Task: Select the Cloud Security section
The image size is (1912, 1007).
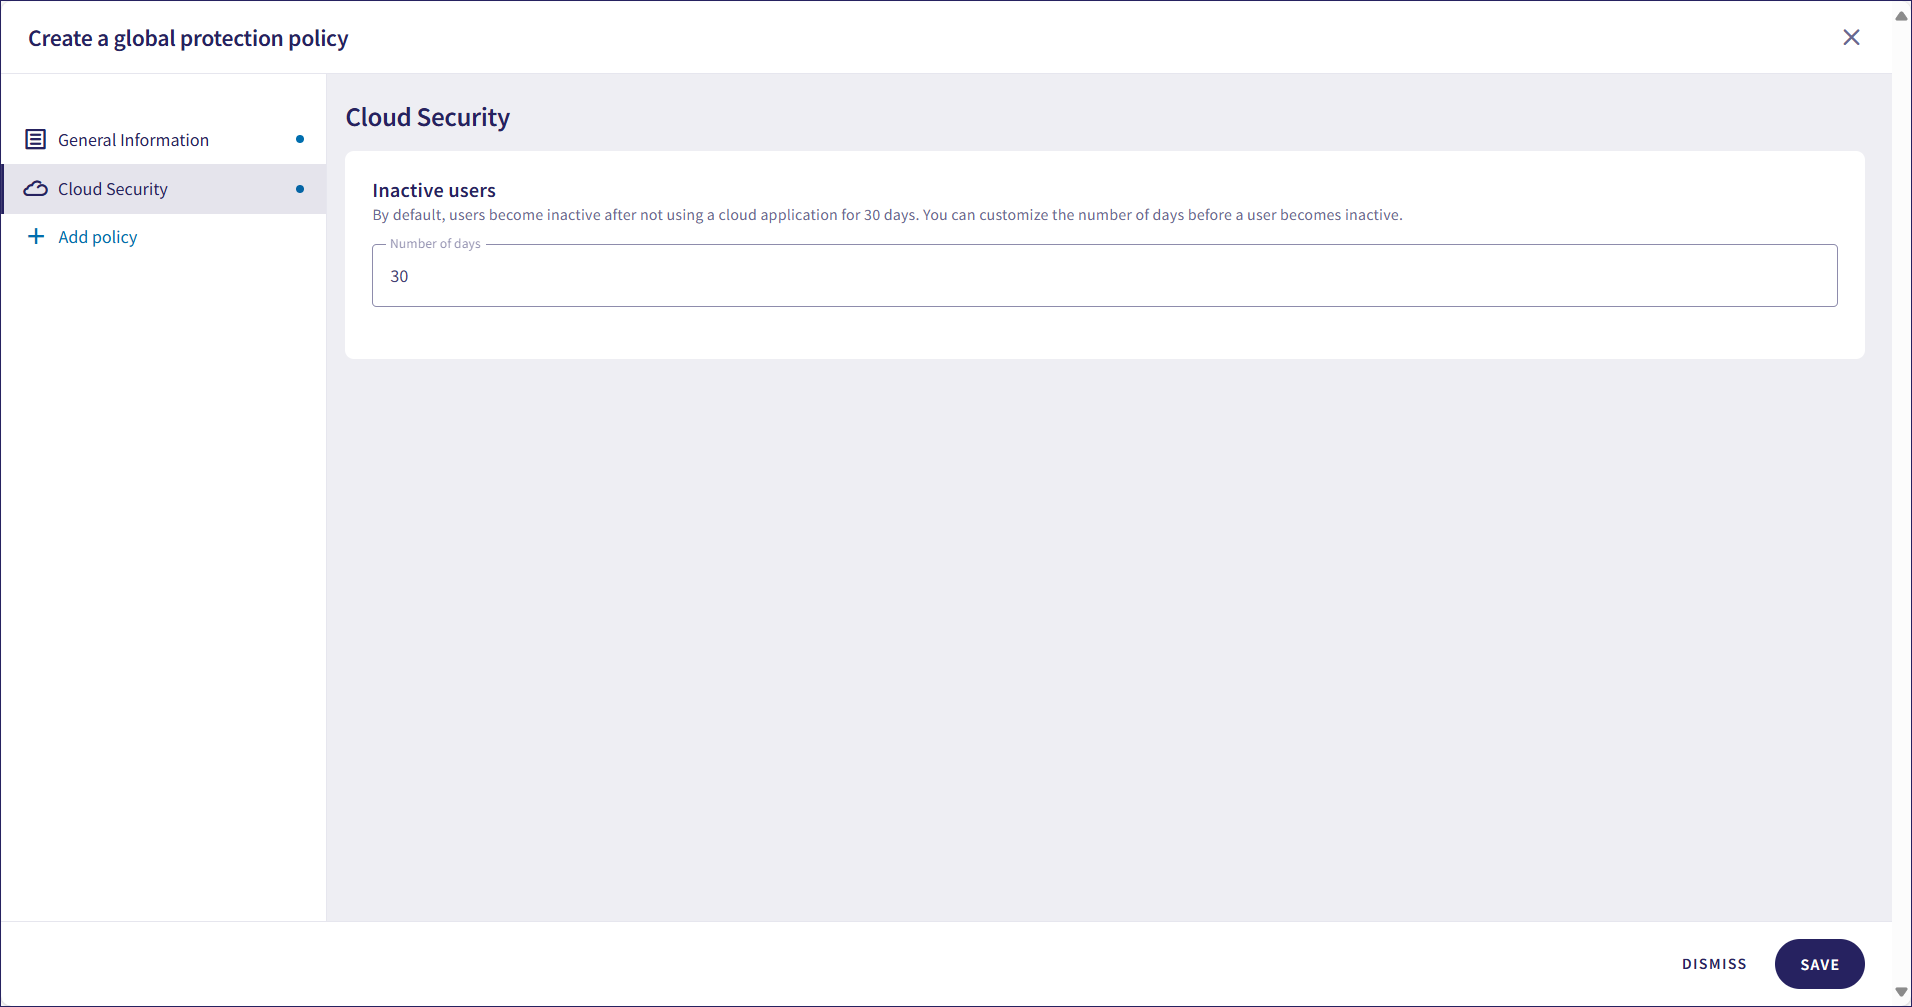Action: coord(113,189)
